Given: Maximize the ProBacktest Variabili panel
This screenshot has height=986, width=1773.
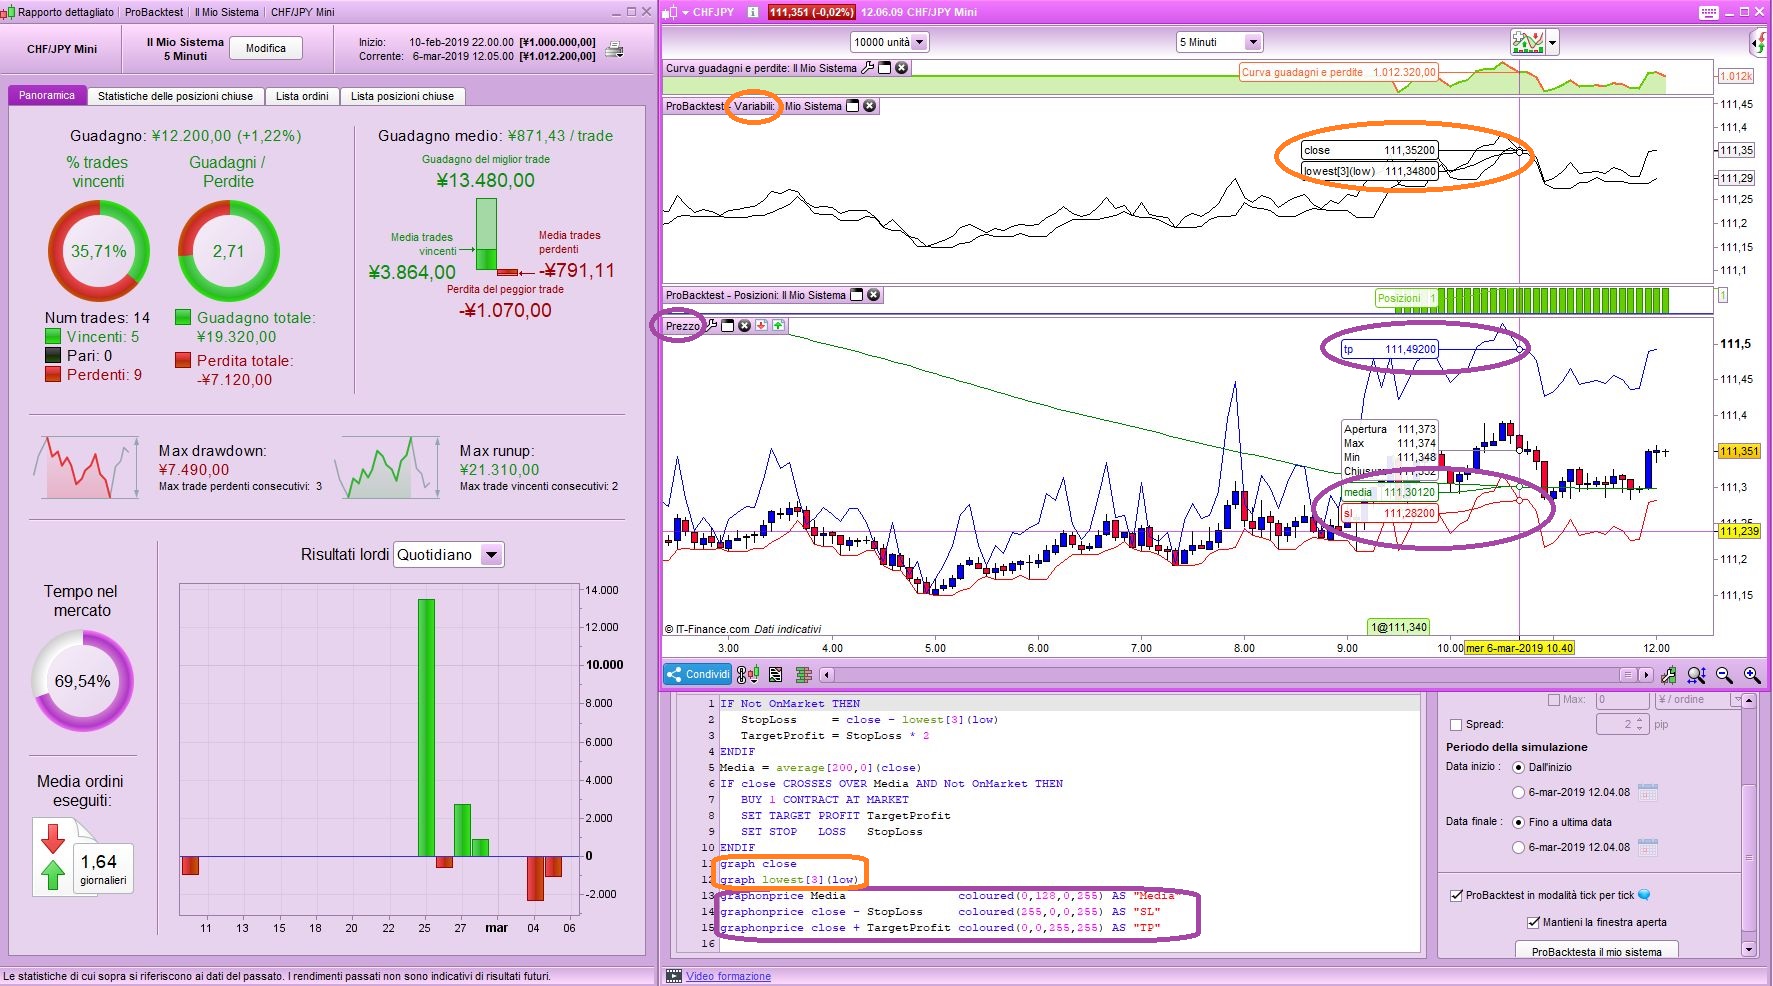Looking at the screenshot, I should [x=853, y=106].
